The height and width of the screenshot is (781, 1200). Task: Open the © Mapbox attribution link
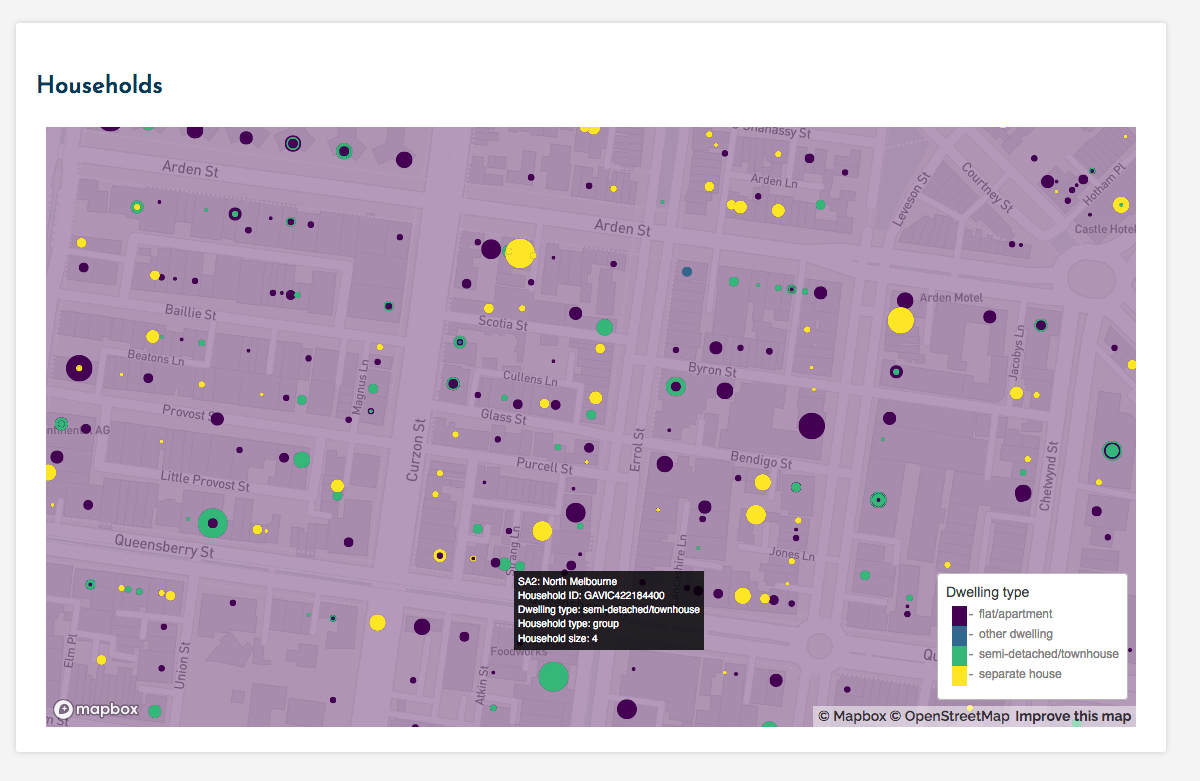[852, 716]
